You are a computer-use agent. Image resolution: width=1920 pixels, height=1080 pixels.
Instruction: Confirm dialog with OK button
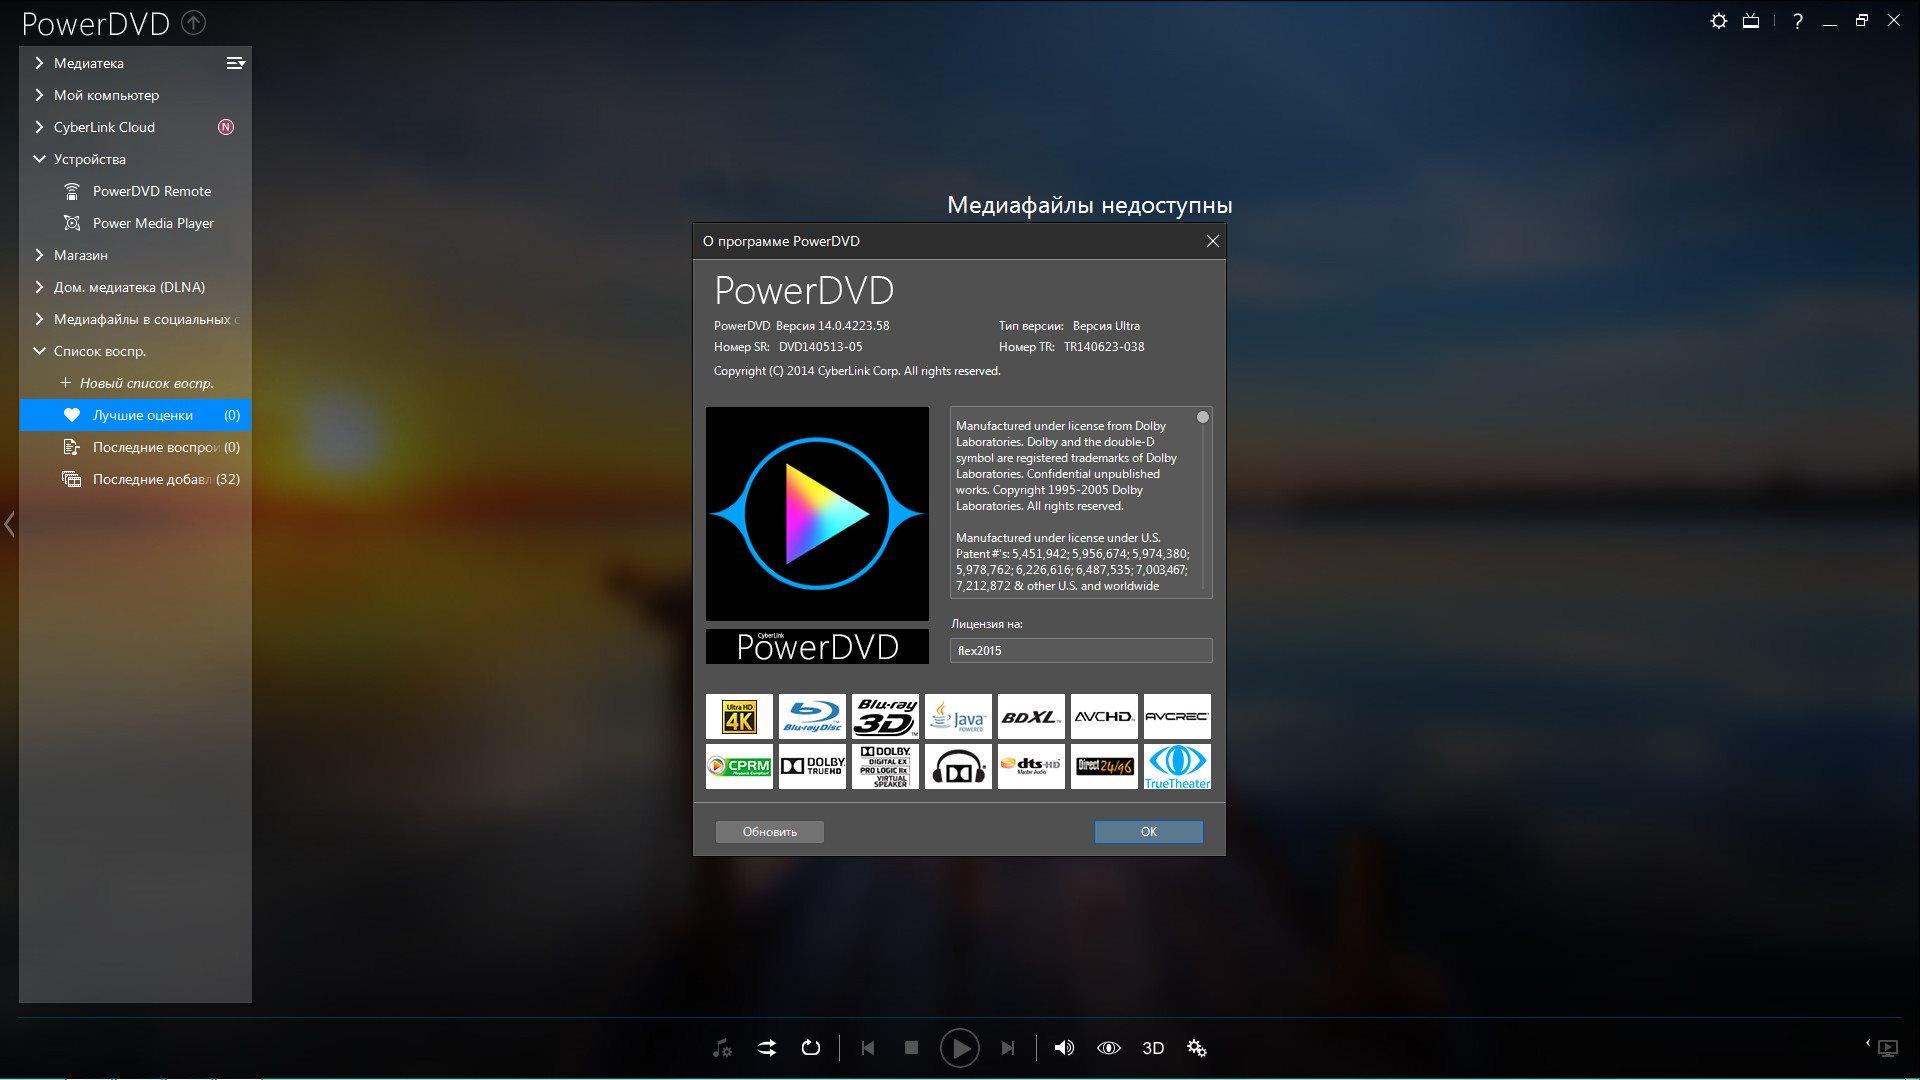[x=1149, y=832]
